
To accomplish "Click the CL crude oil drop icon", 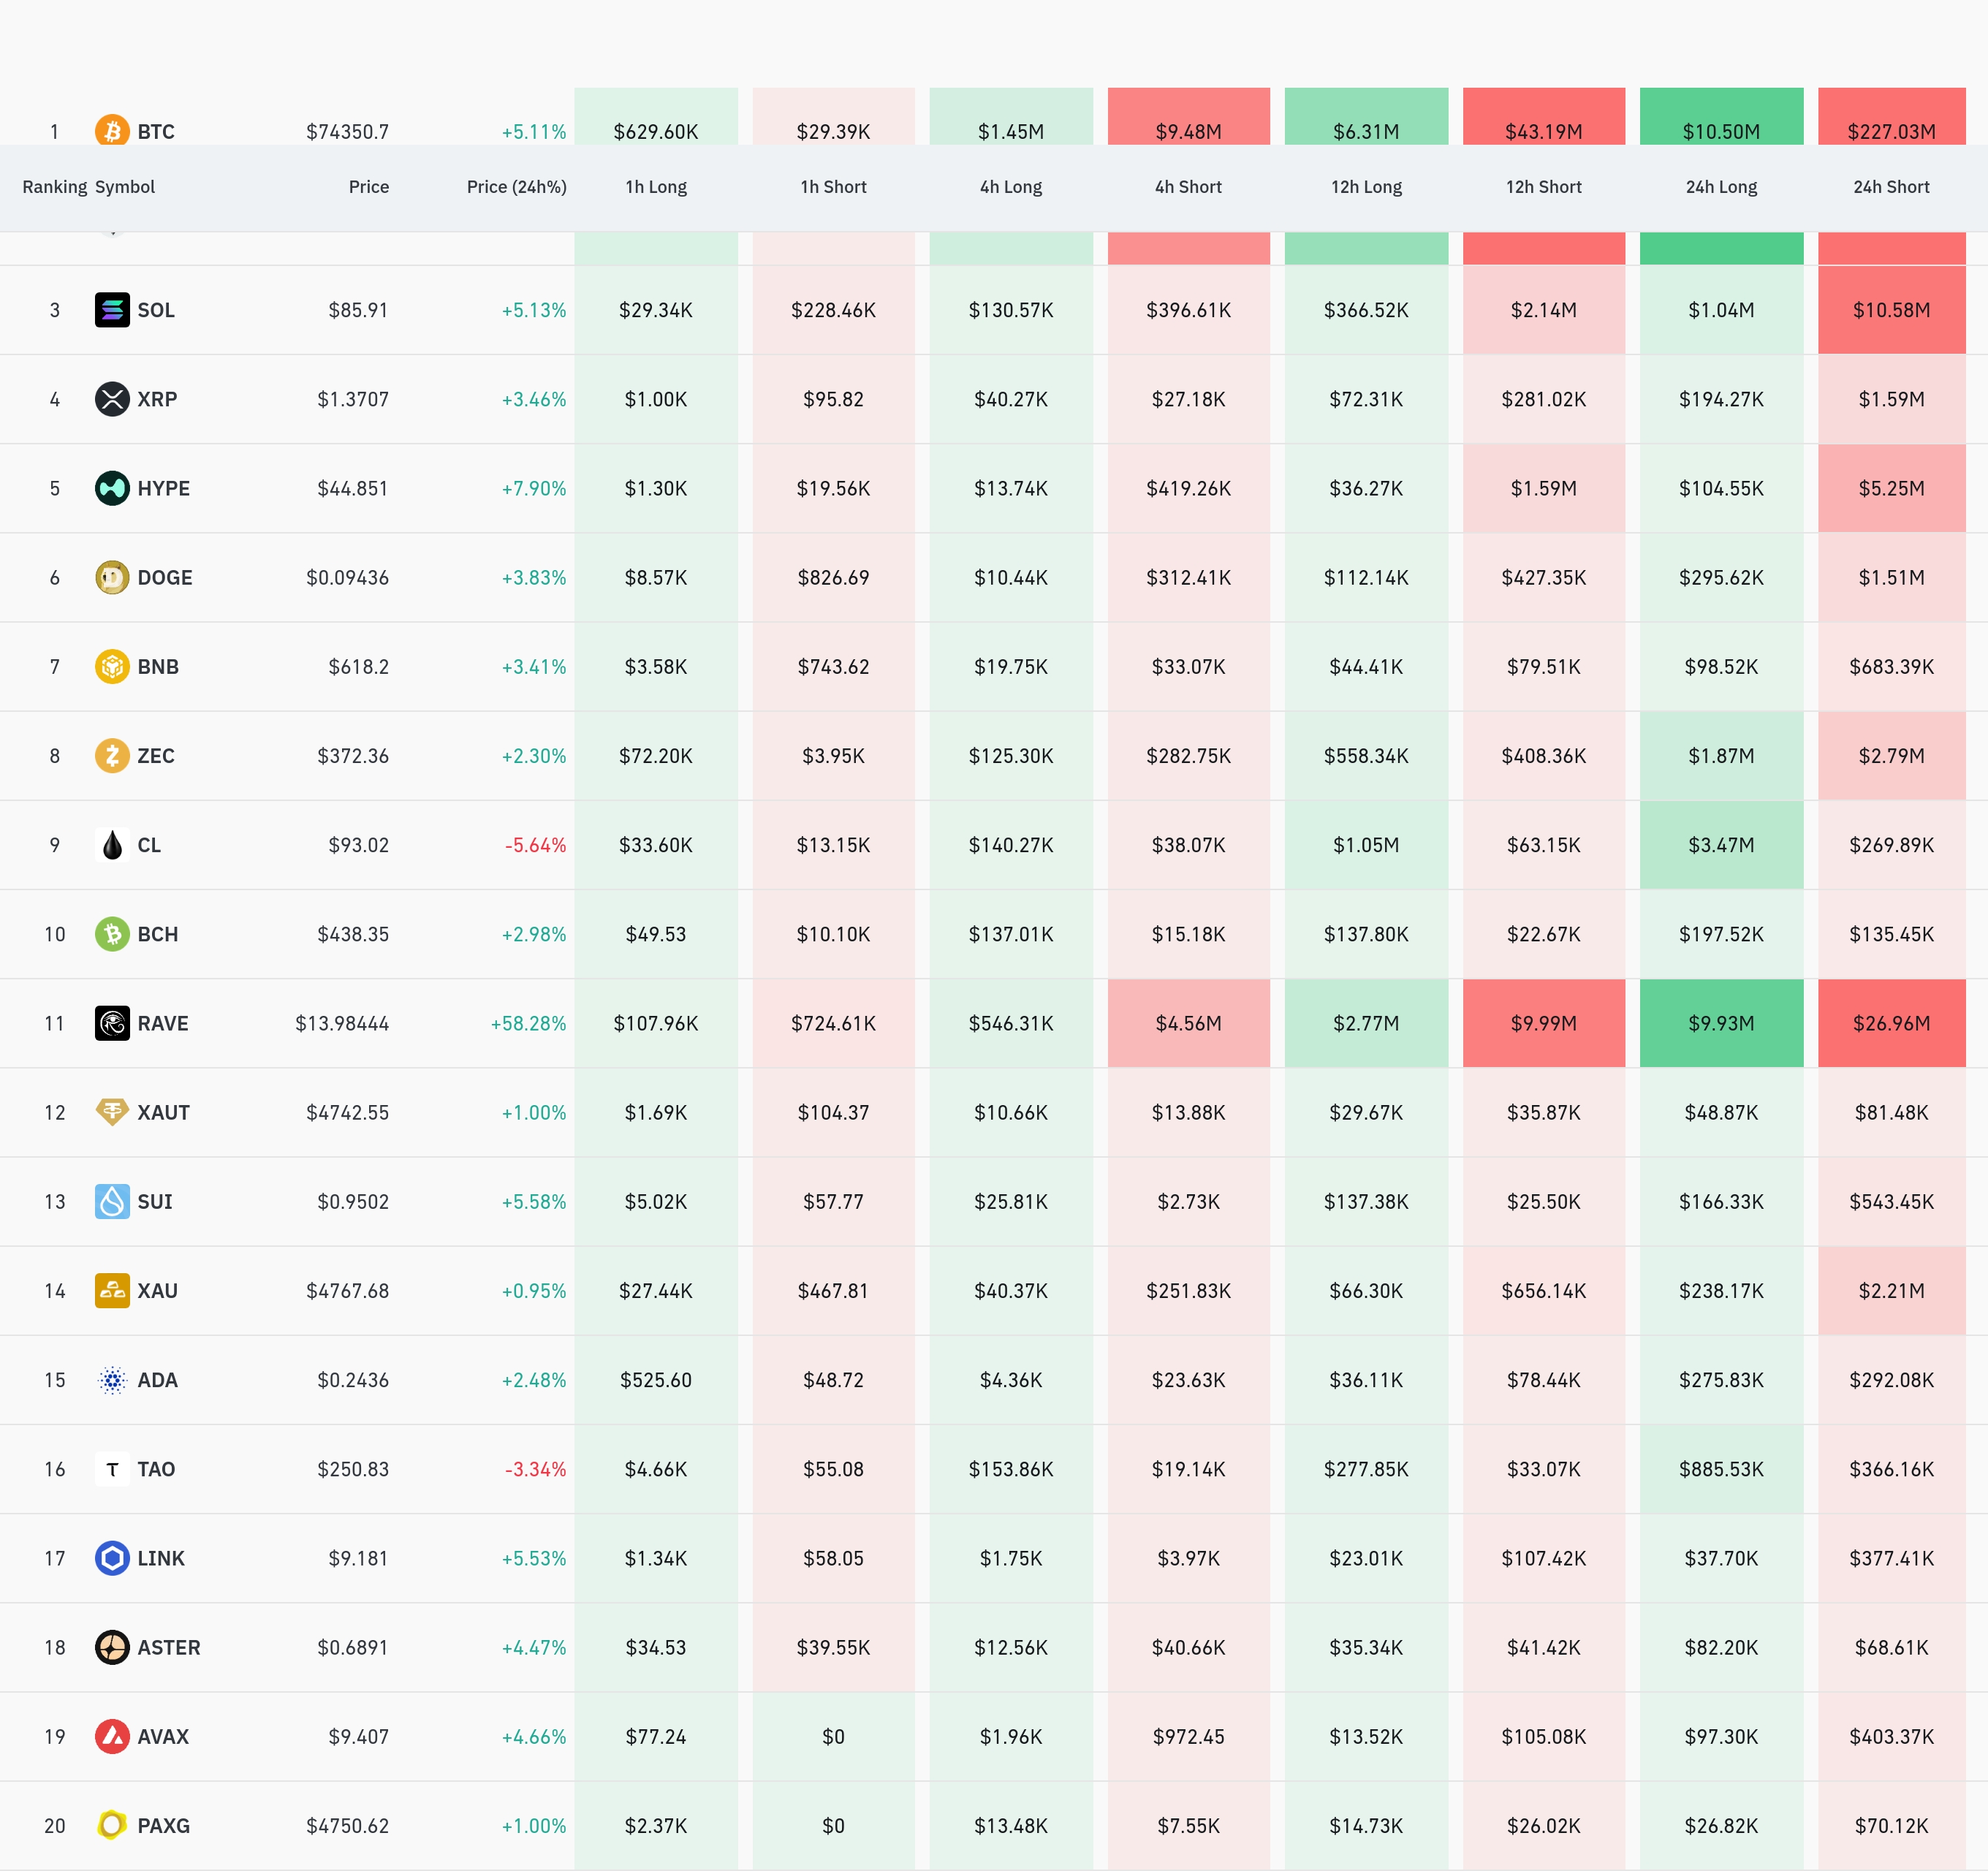I will [112, 845].
